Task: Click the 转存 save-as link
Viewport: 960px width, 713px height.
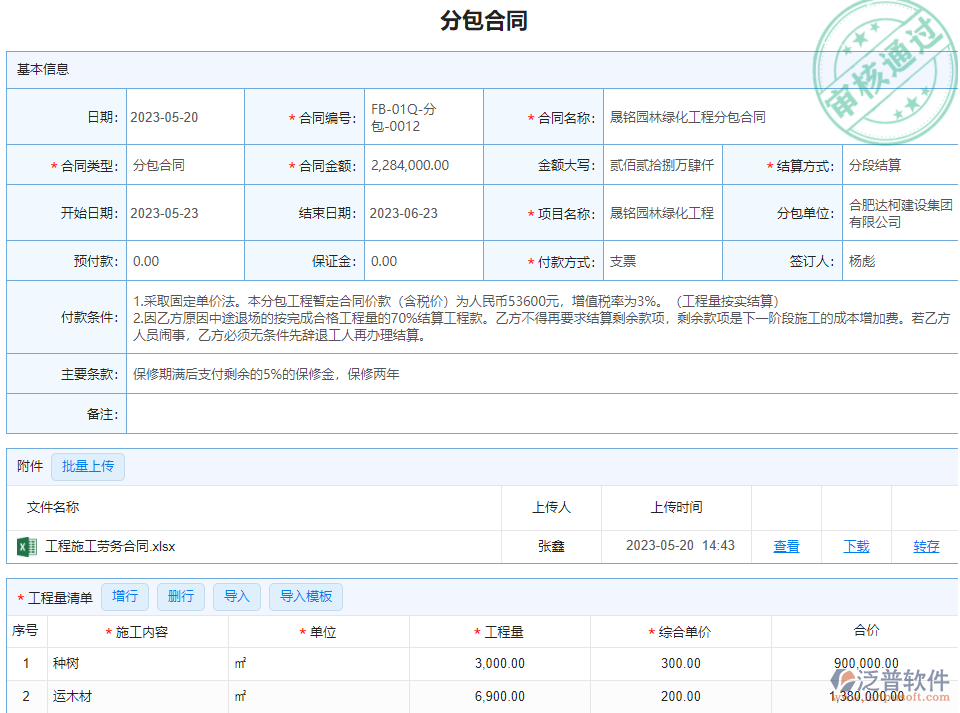Action: [926, 546]
